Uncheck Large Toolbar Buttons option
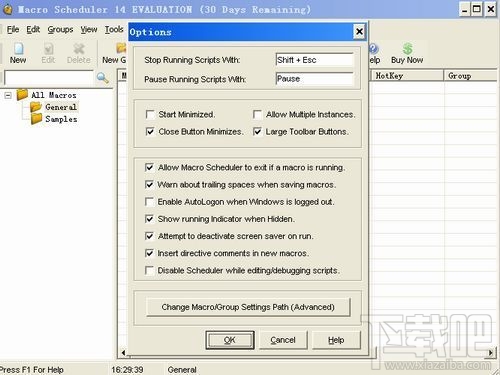This screenshot has width=500, height=375. (257, 132)
